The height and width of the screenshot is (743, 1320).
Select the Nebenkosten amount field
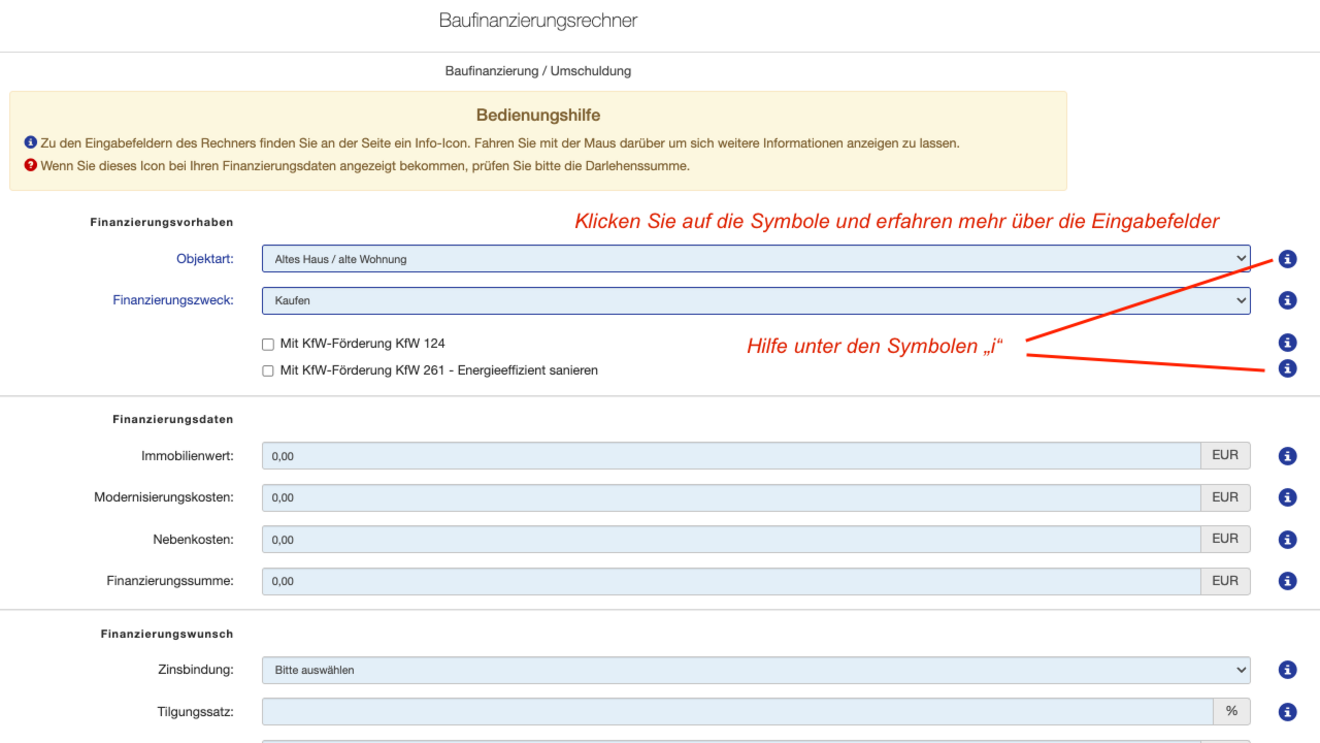(731, 539)
